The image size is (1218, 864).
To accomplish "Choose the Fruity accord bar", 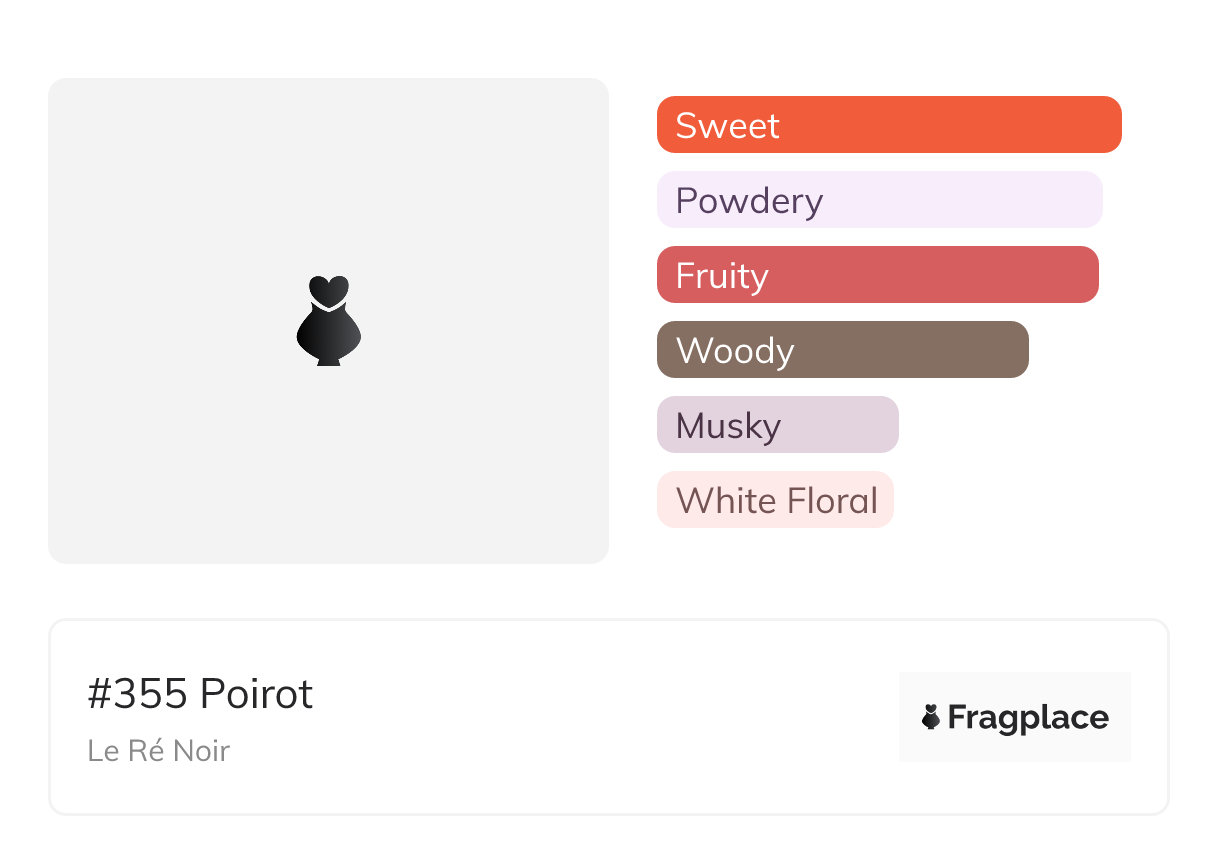I will (877, 275).
